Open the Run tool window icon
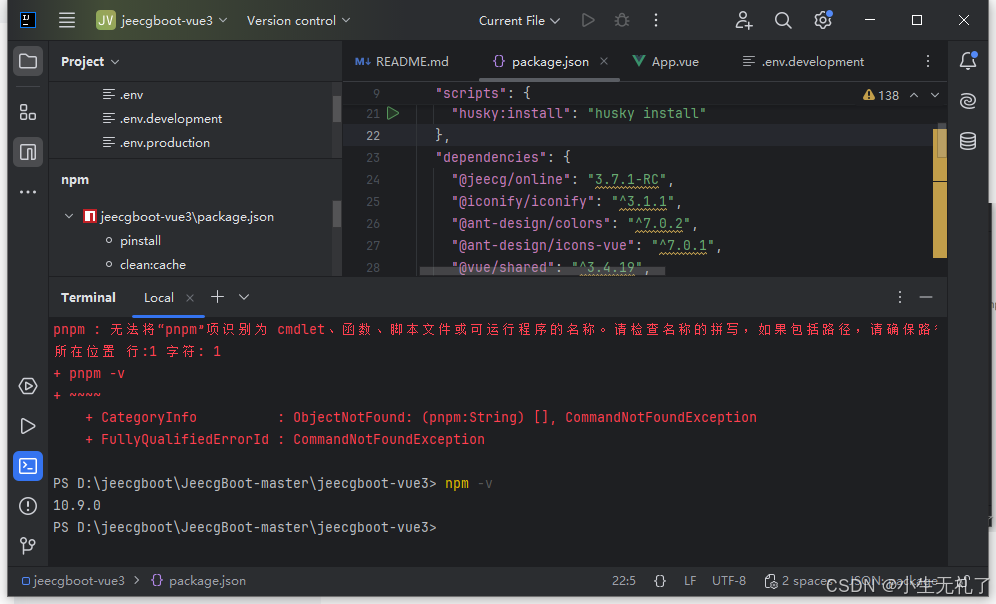This screenshot has width=996, height=604. 28,426
